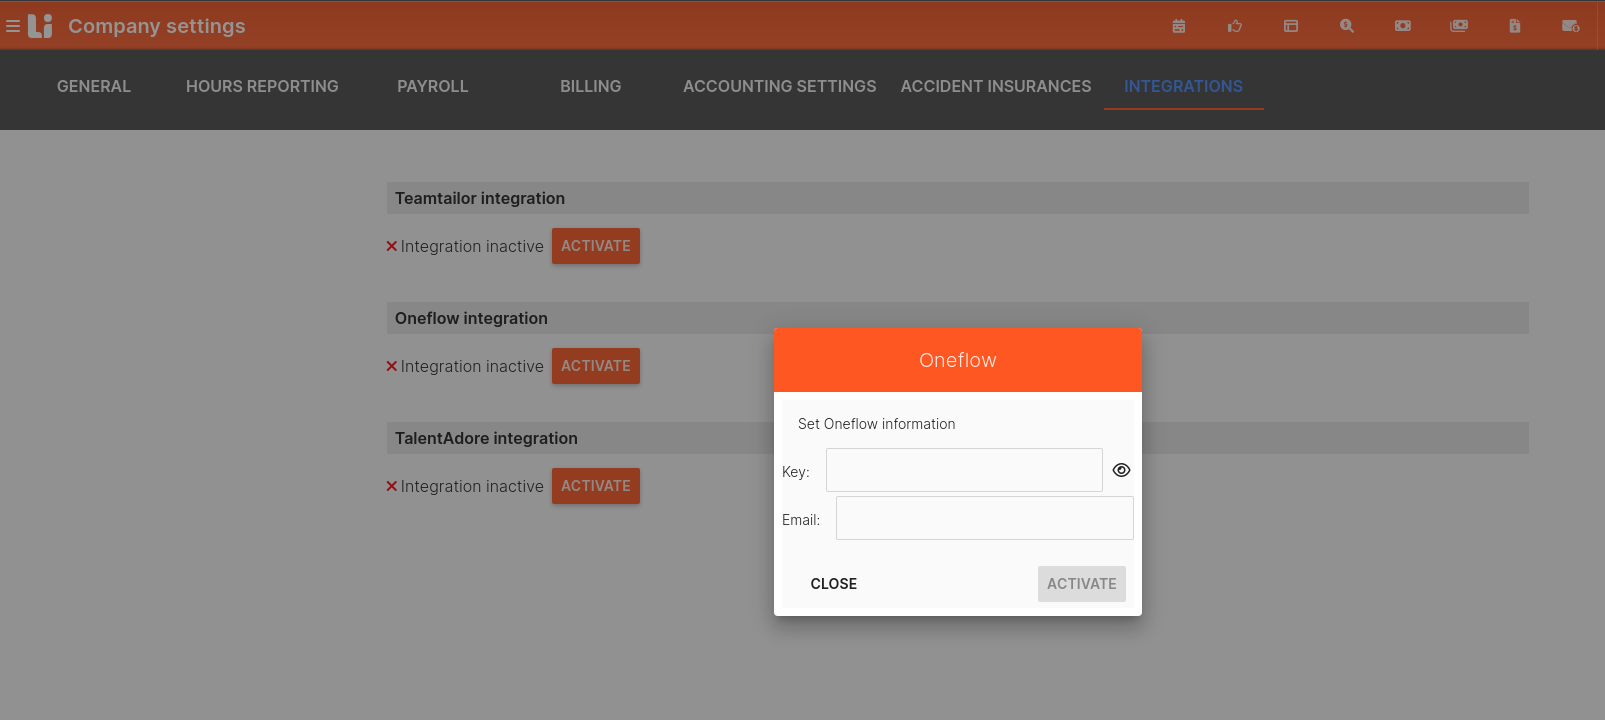Screen dimensions: 1605x720
Task: Click the 'Set Oneflow information' text
Action: click(x=876, y=424)
